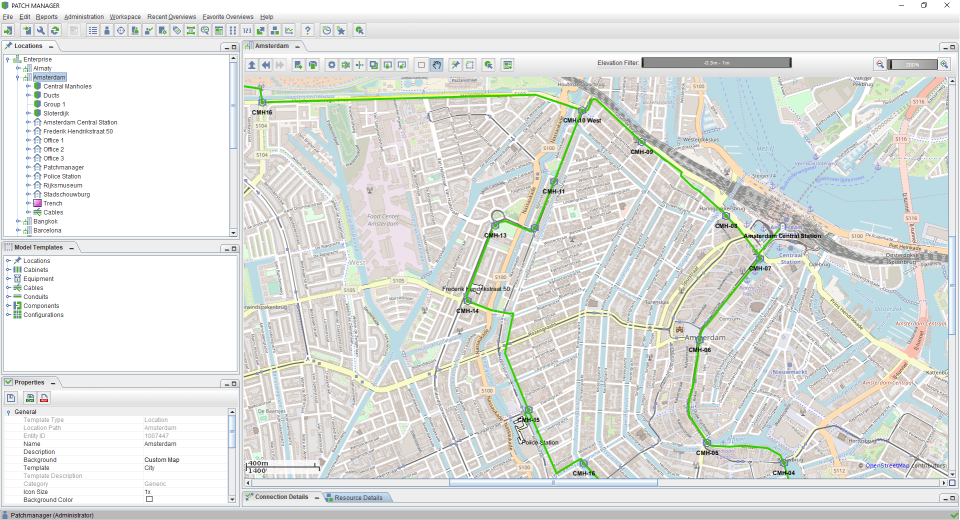Viewport: 960px width, 520px height.
Task: Expand the Equipment model templates node
Action: click(8, 279)
